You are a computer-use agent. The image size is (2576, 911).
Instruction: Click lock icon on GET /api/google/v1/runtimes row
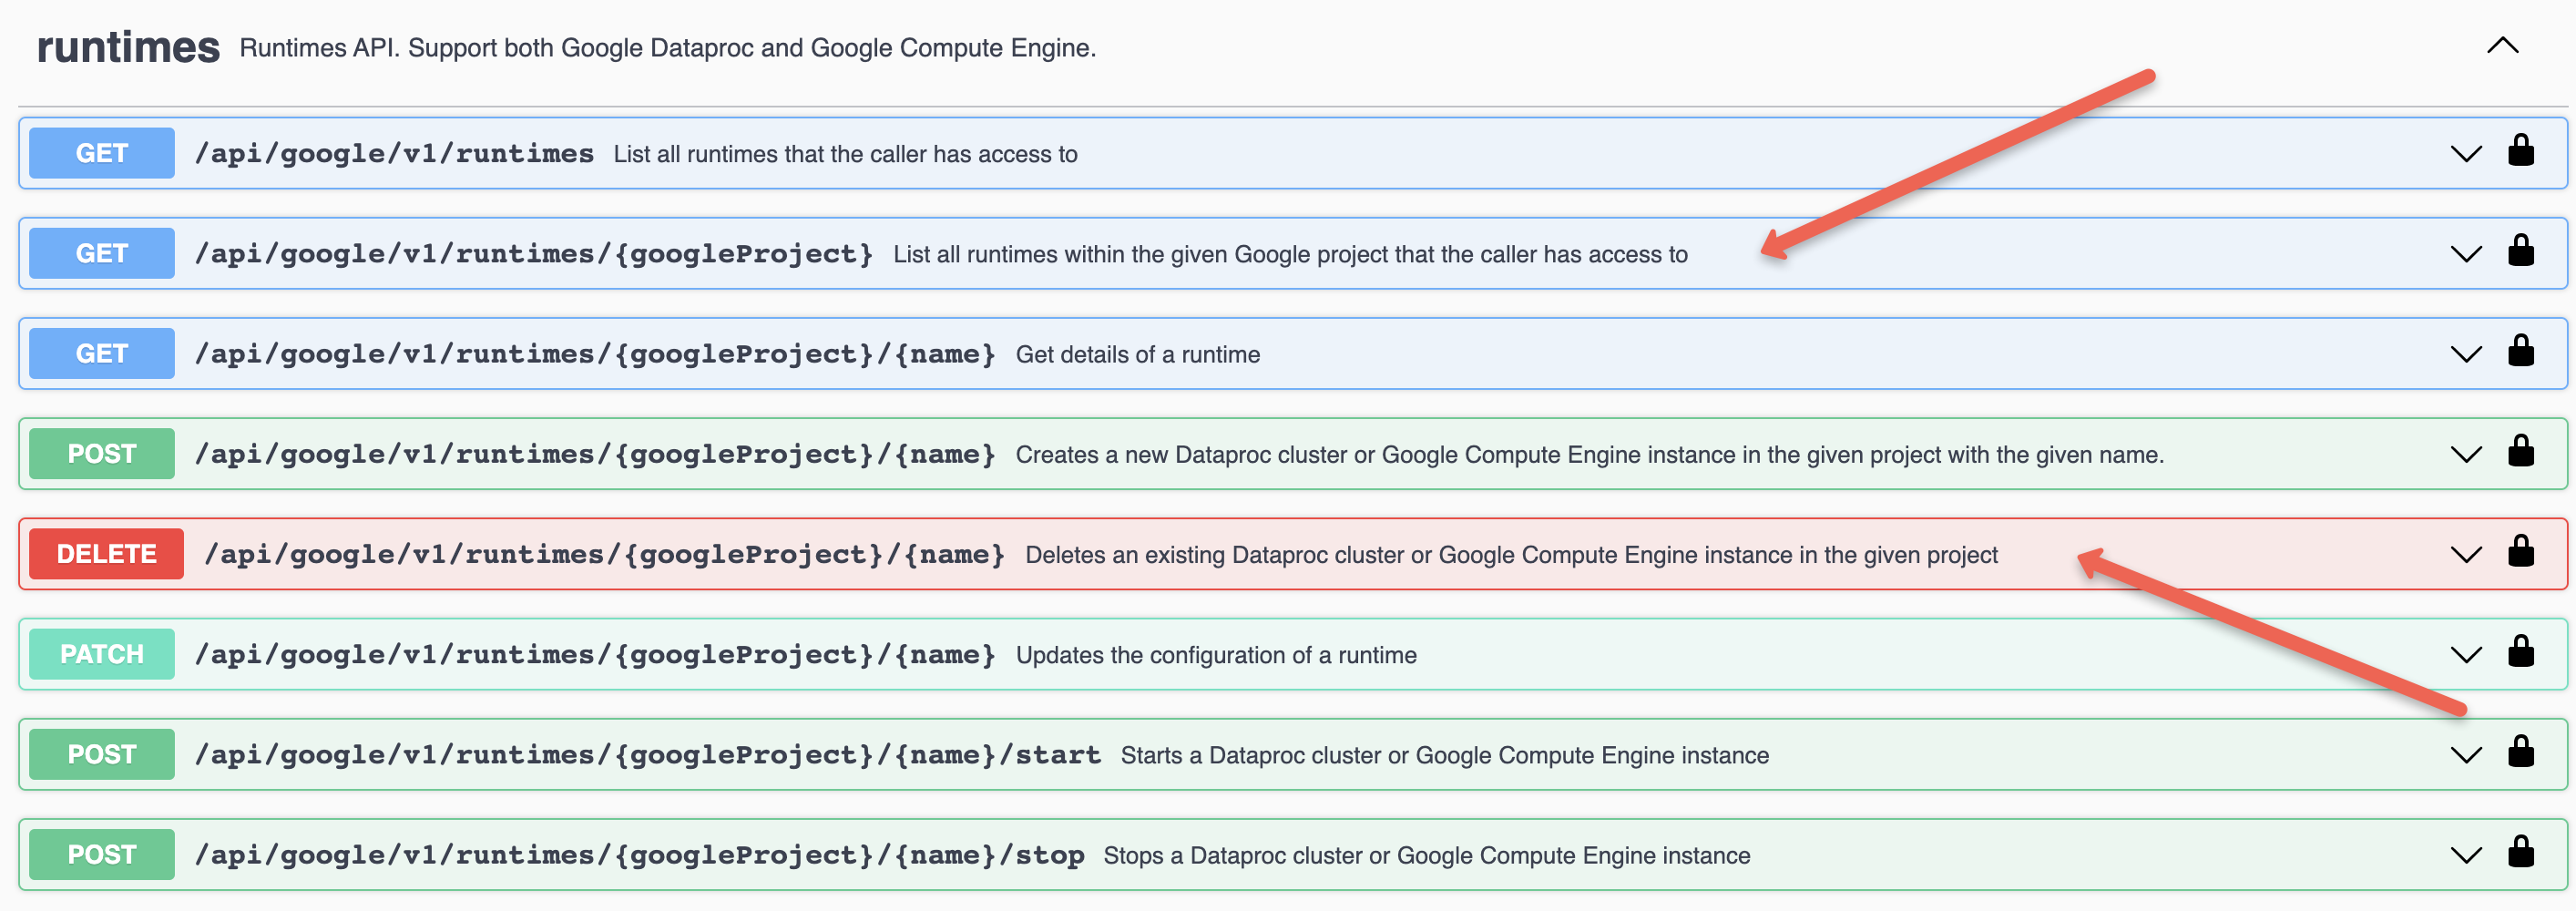[x=2521, y=151]
